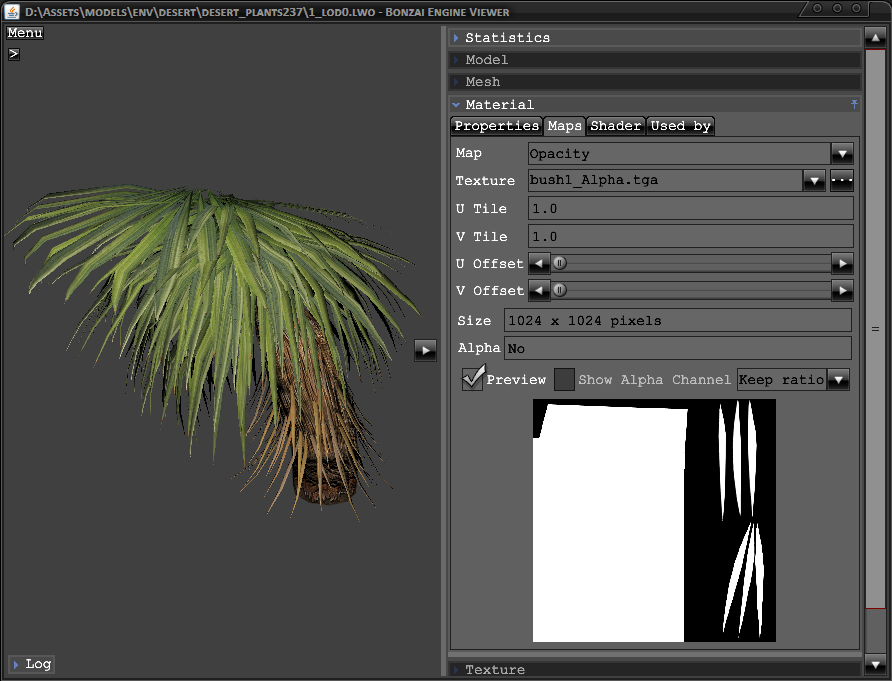Uncheck the Preview checkbox
Image resolution: width=892 pixels, height=681 pixels.
click(x=473, y=379)
